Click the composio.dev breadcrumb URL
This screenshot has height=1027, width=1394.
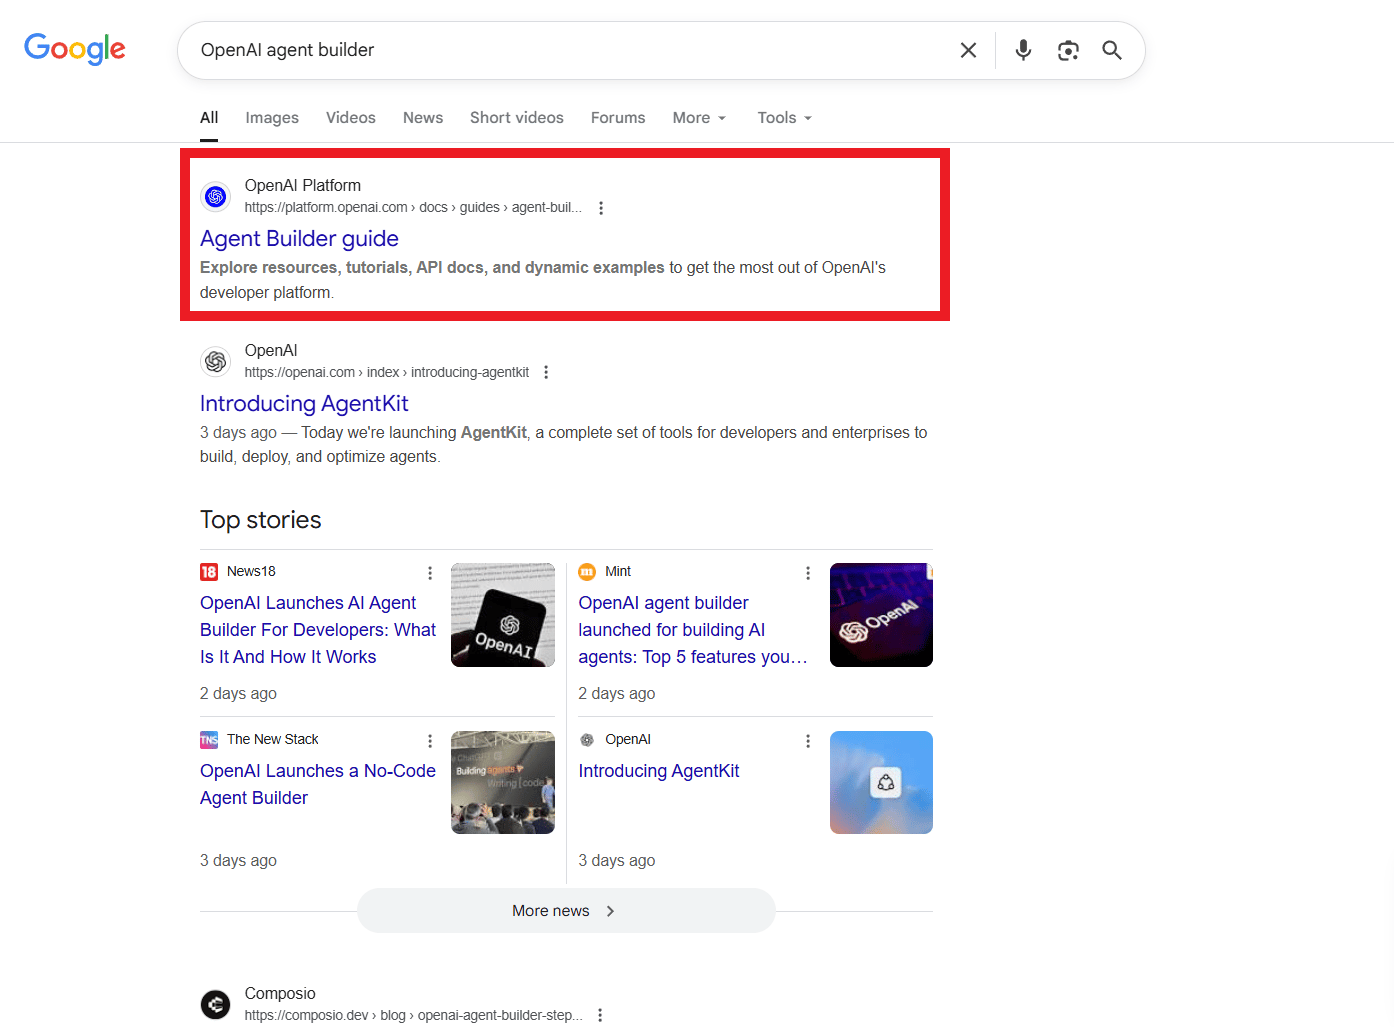(x=413, y=1015)
